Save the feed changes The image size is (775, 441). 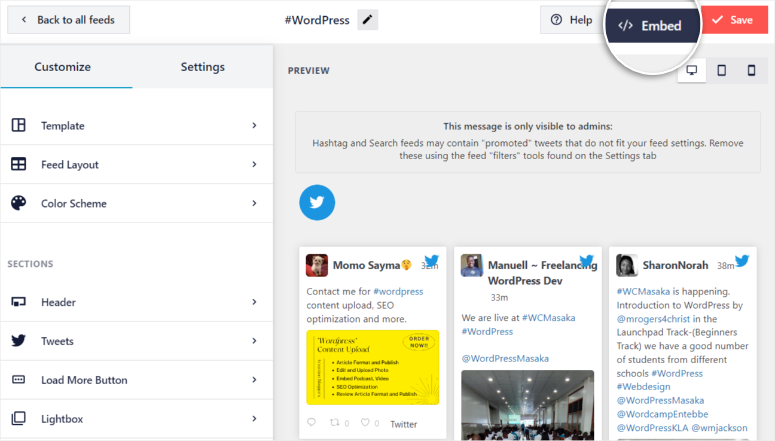coord(734,20)
